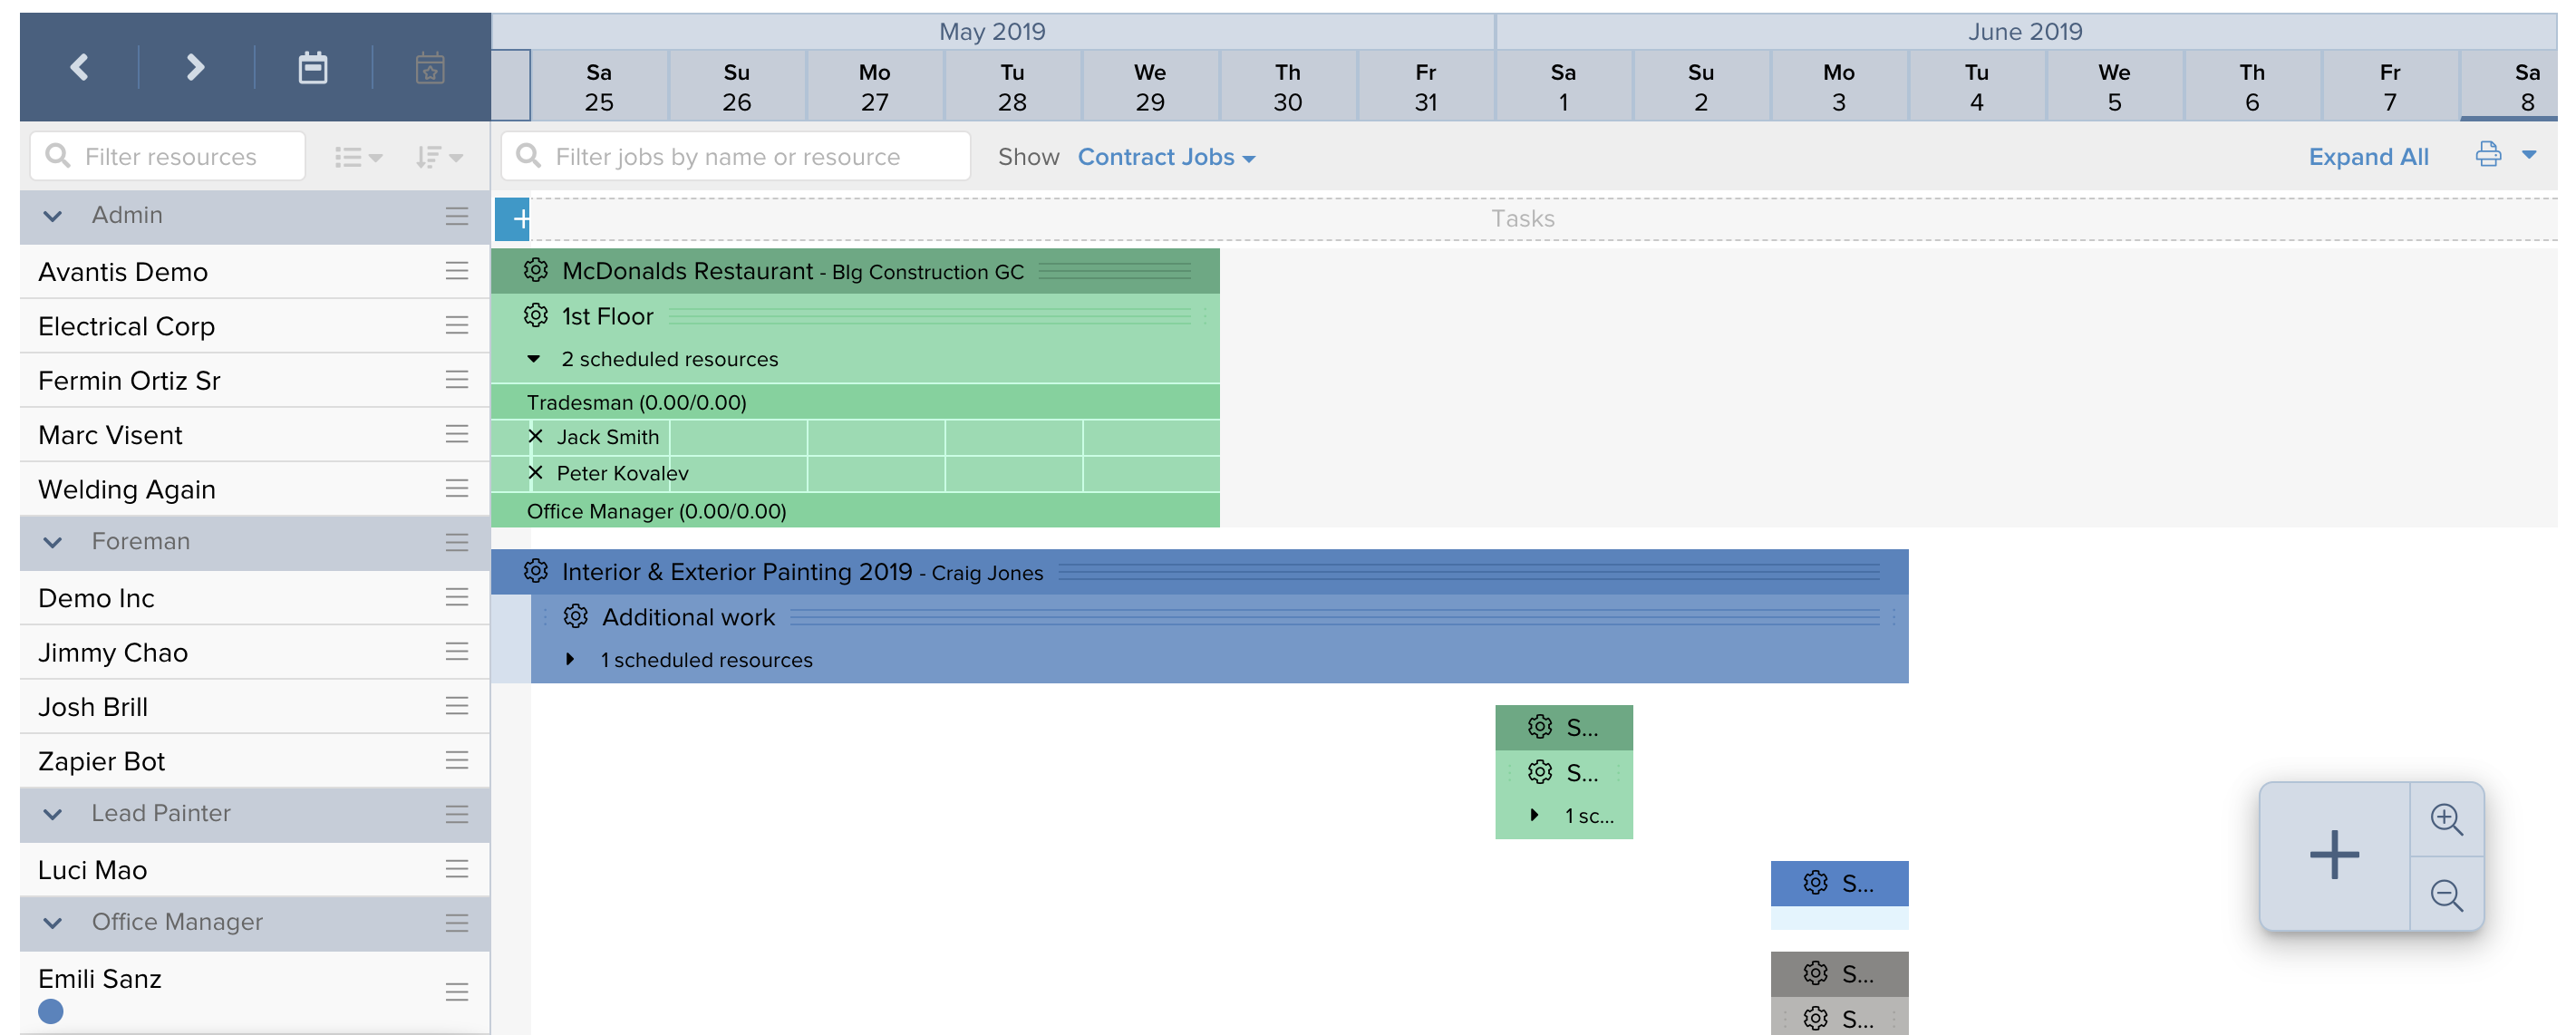Expand the truncated 1 sc... resources triangle
The width and height of the screenshot is (2576, 1035).
click(1534, 816)
